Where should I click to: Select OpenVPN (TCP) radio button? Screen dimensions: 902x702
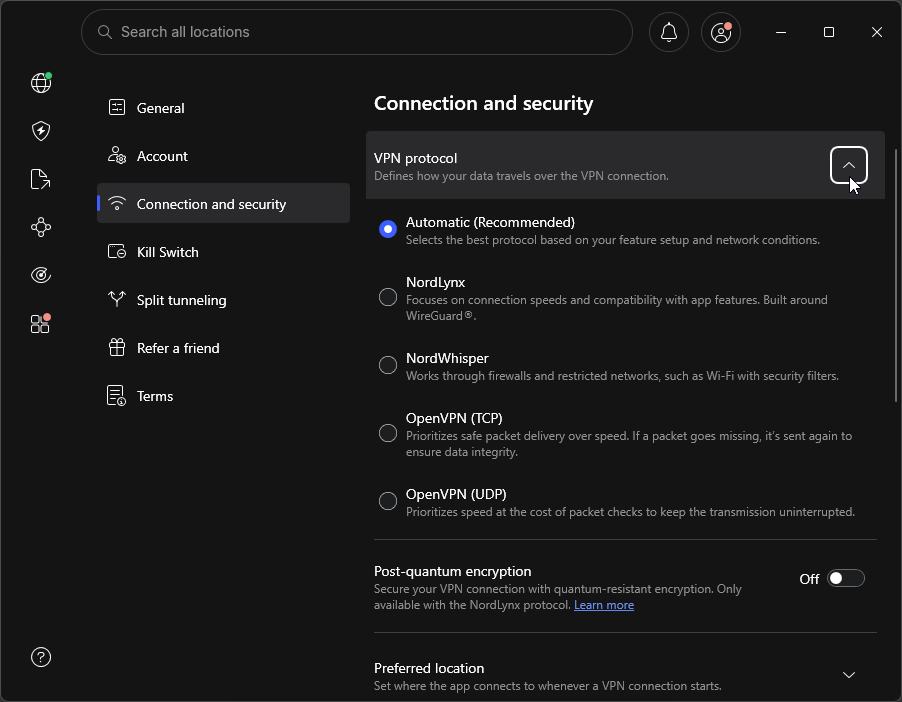tap(388, 433)
